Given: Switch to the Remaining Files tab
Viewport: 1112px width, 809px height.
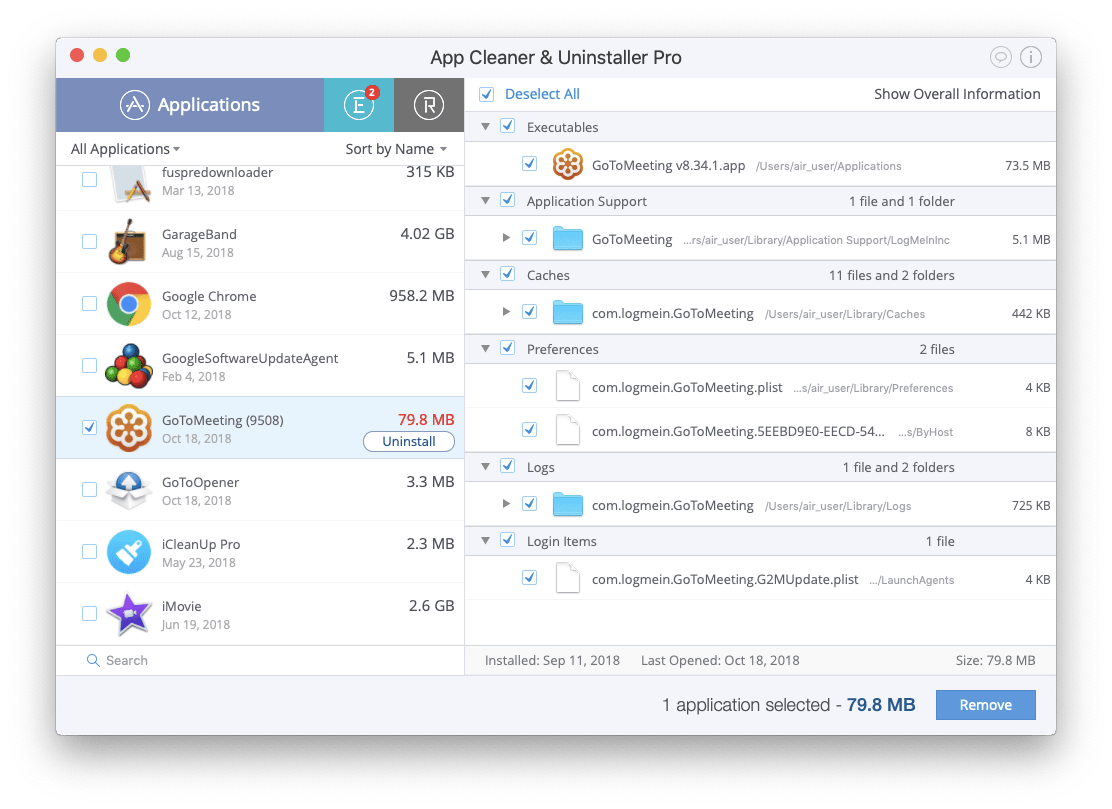Looking at the screenshot, I should (428, 104).
